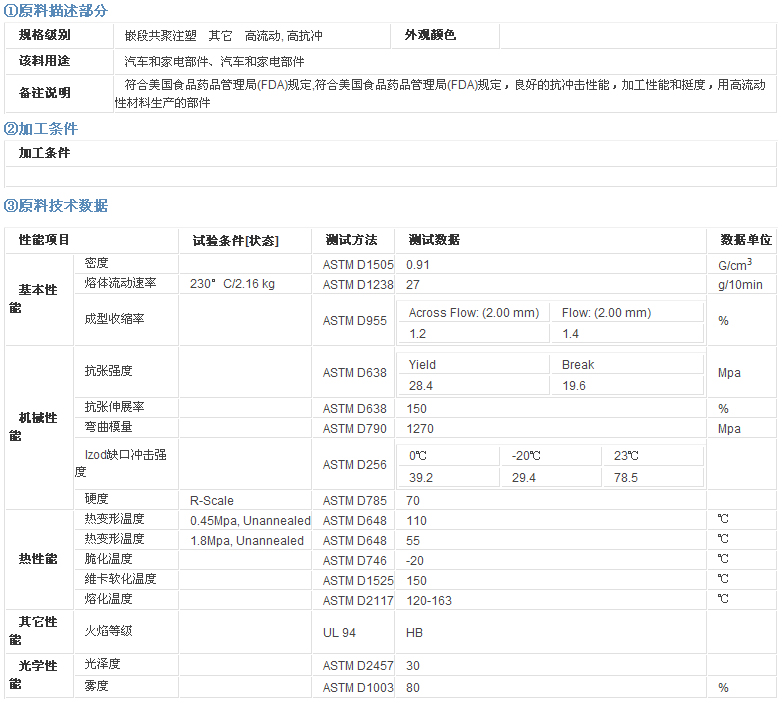Click the Izod缺口冲击强度 row label

pos(121,463)
